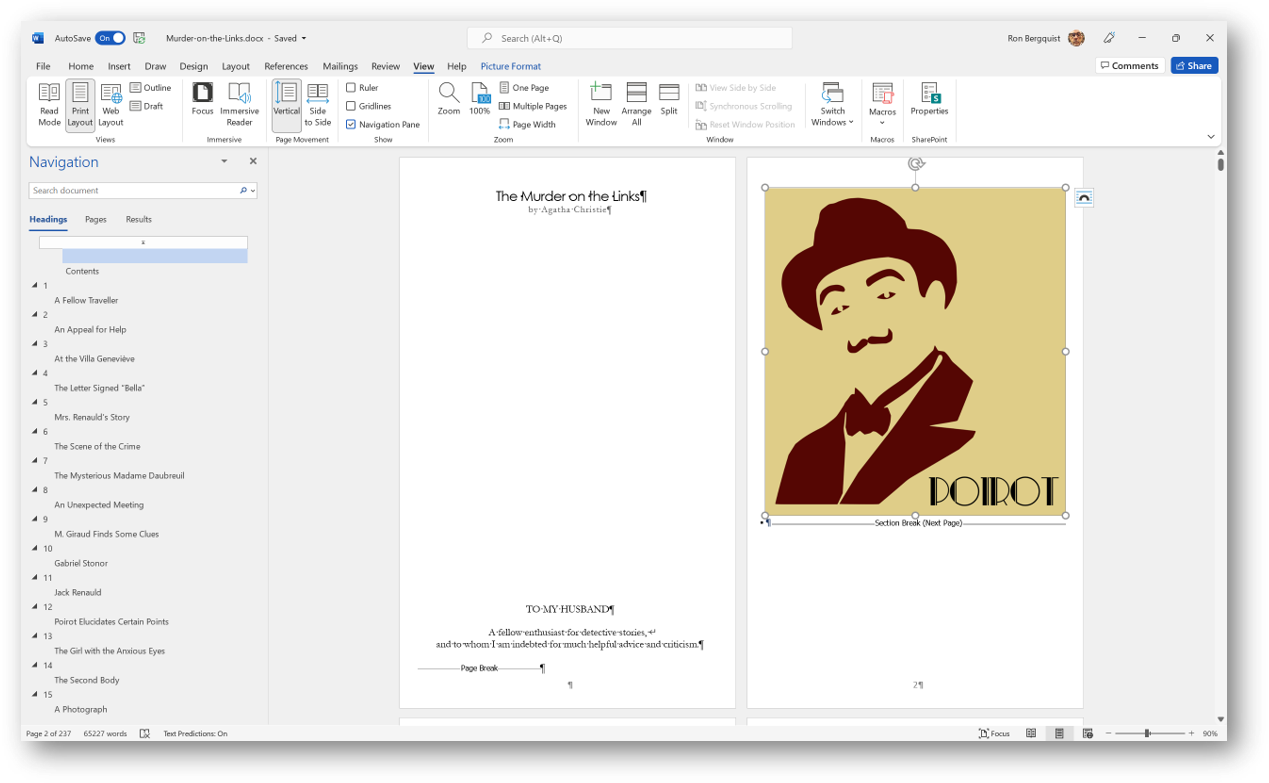Open the Zoom dialog magnifier
The height and width of the screenshot is (783, 1269).
tap(449, 99)
